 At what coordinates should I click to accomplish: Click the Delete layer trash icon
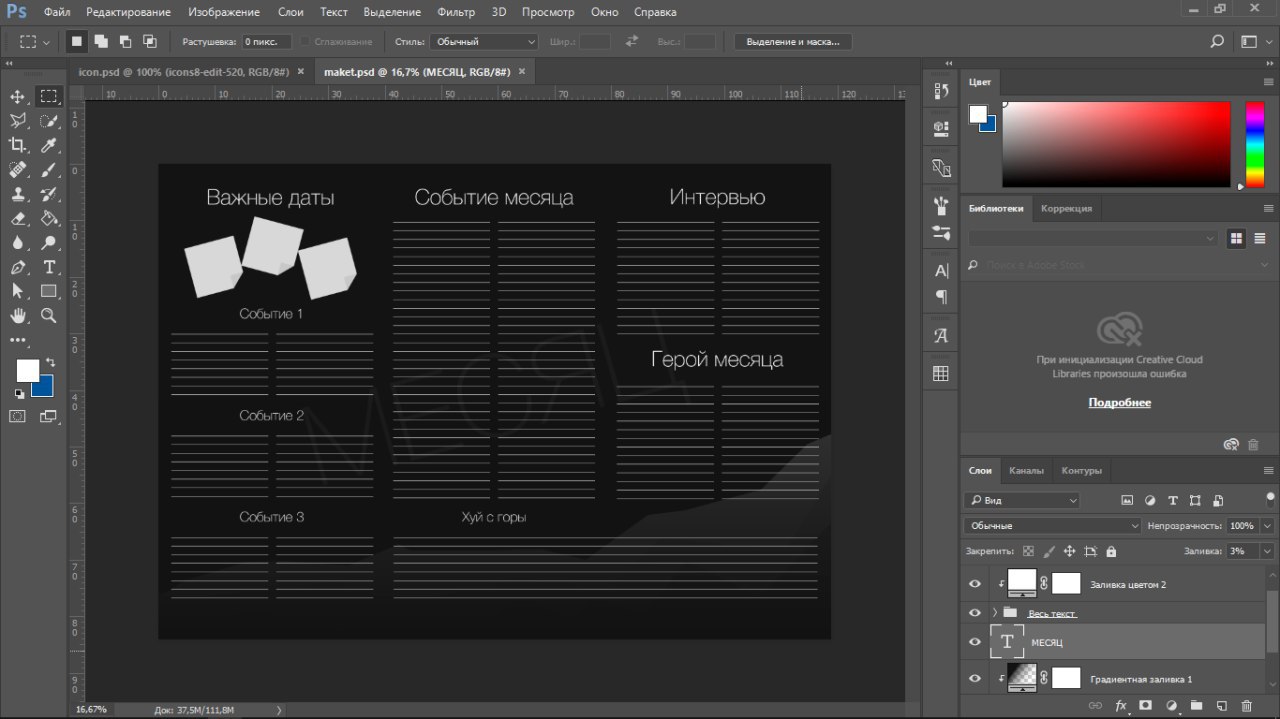[x=1246, y=706]
